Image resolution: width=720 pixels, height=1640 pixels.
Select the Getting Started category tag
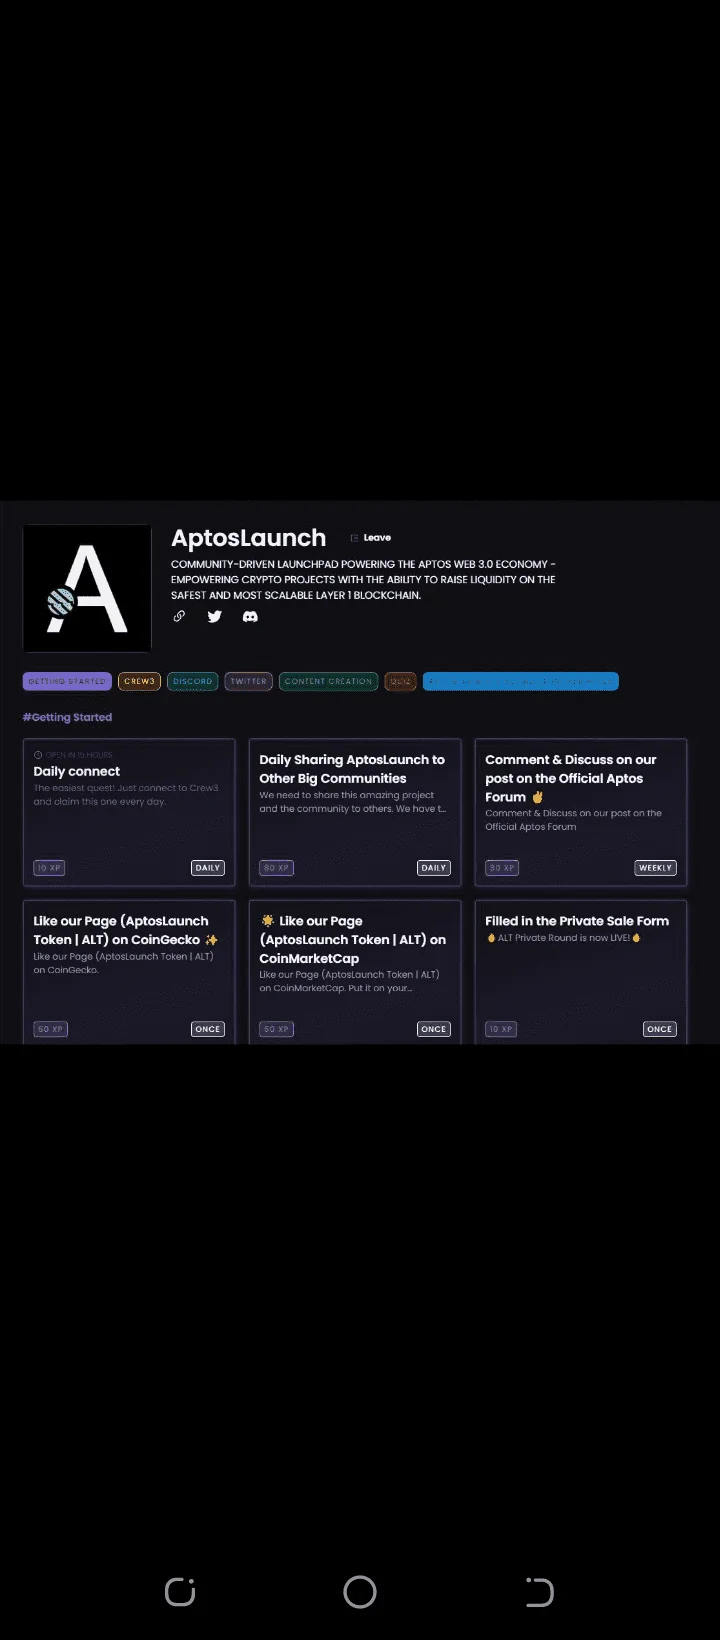[x=67, y=681]
